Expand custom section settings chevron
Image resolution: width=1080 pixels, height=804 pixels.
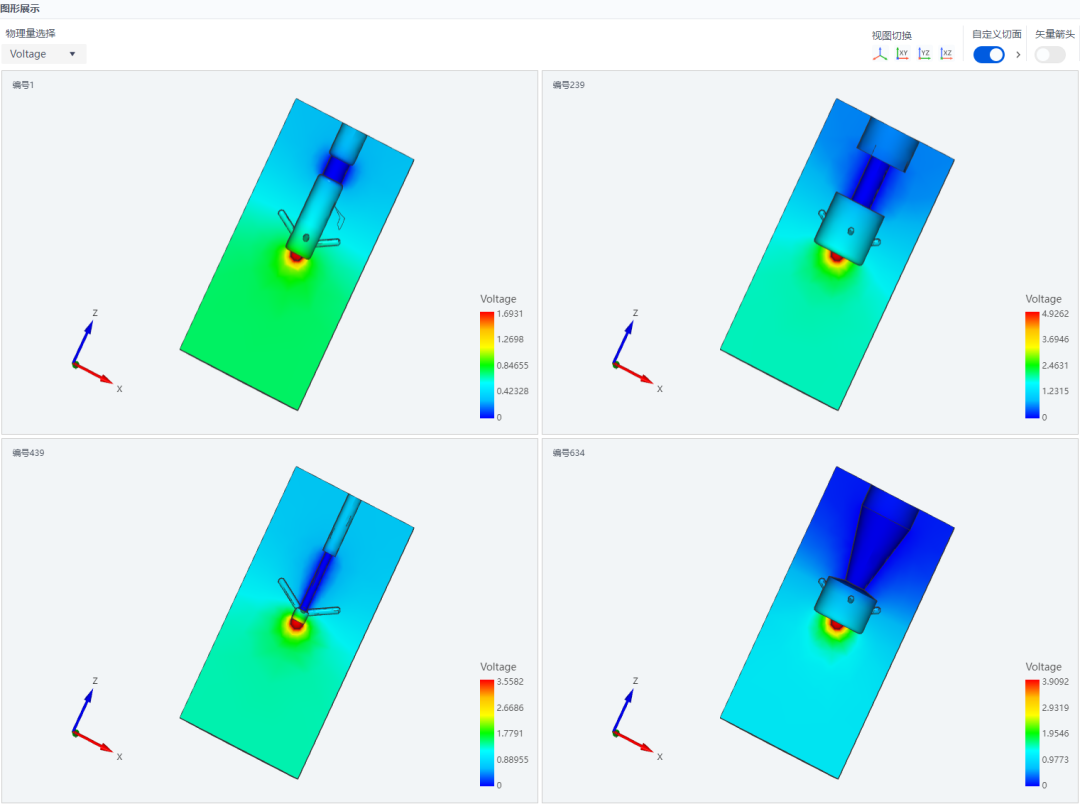pyautogui.click(x=1018, y=54)
